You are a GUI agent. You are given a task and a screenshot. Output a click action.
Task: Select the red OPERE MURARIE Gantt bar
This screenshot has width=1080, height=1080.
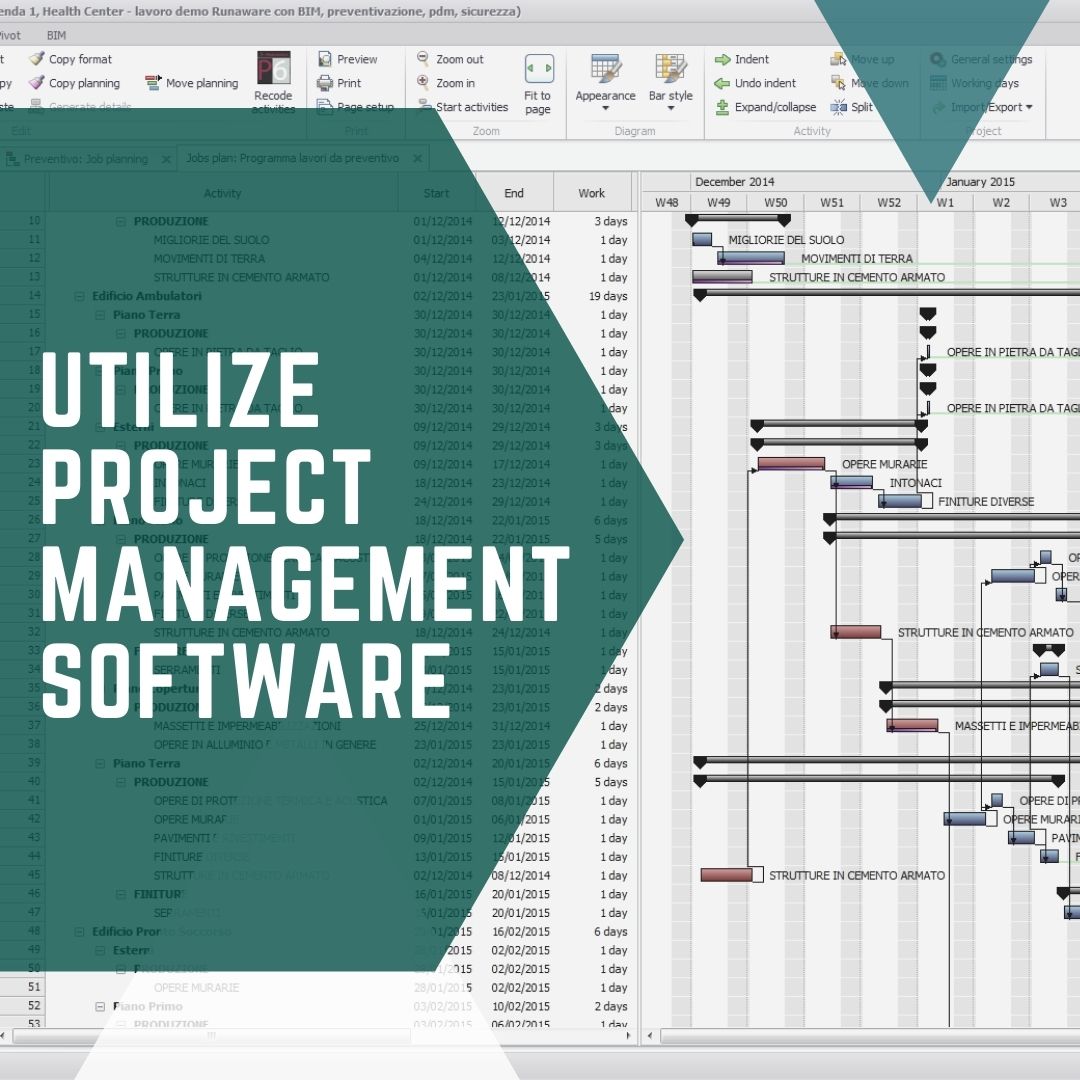[x=791, y=464]
